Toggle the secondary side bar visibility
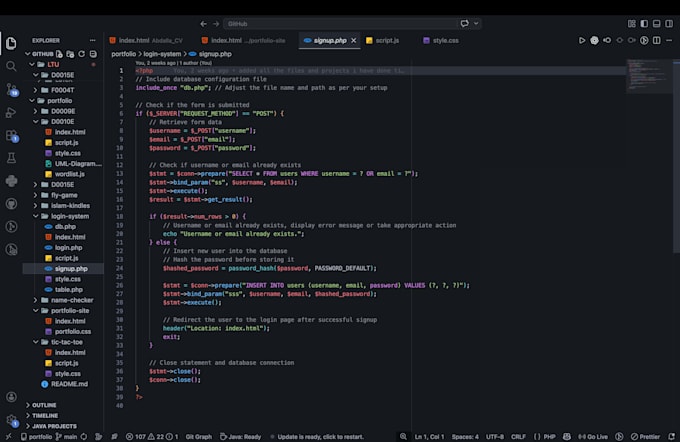 [669, 24]
